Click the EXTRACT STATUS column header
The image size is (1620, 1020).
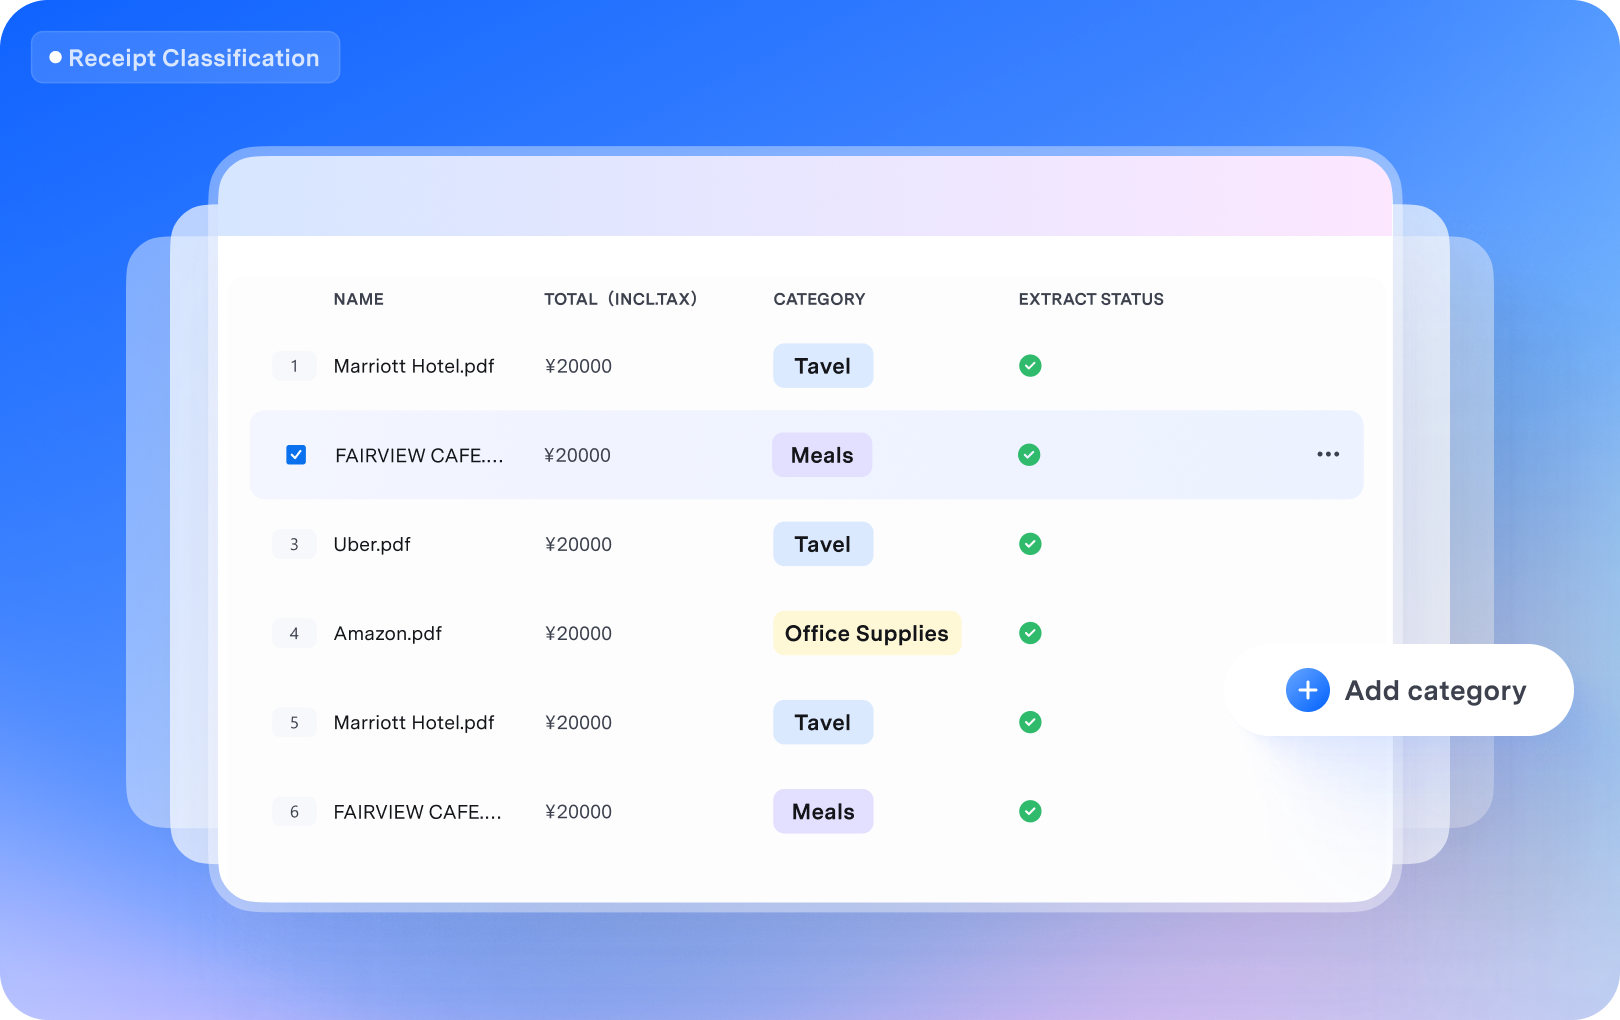[1091, 299]
